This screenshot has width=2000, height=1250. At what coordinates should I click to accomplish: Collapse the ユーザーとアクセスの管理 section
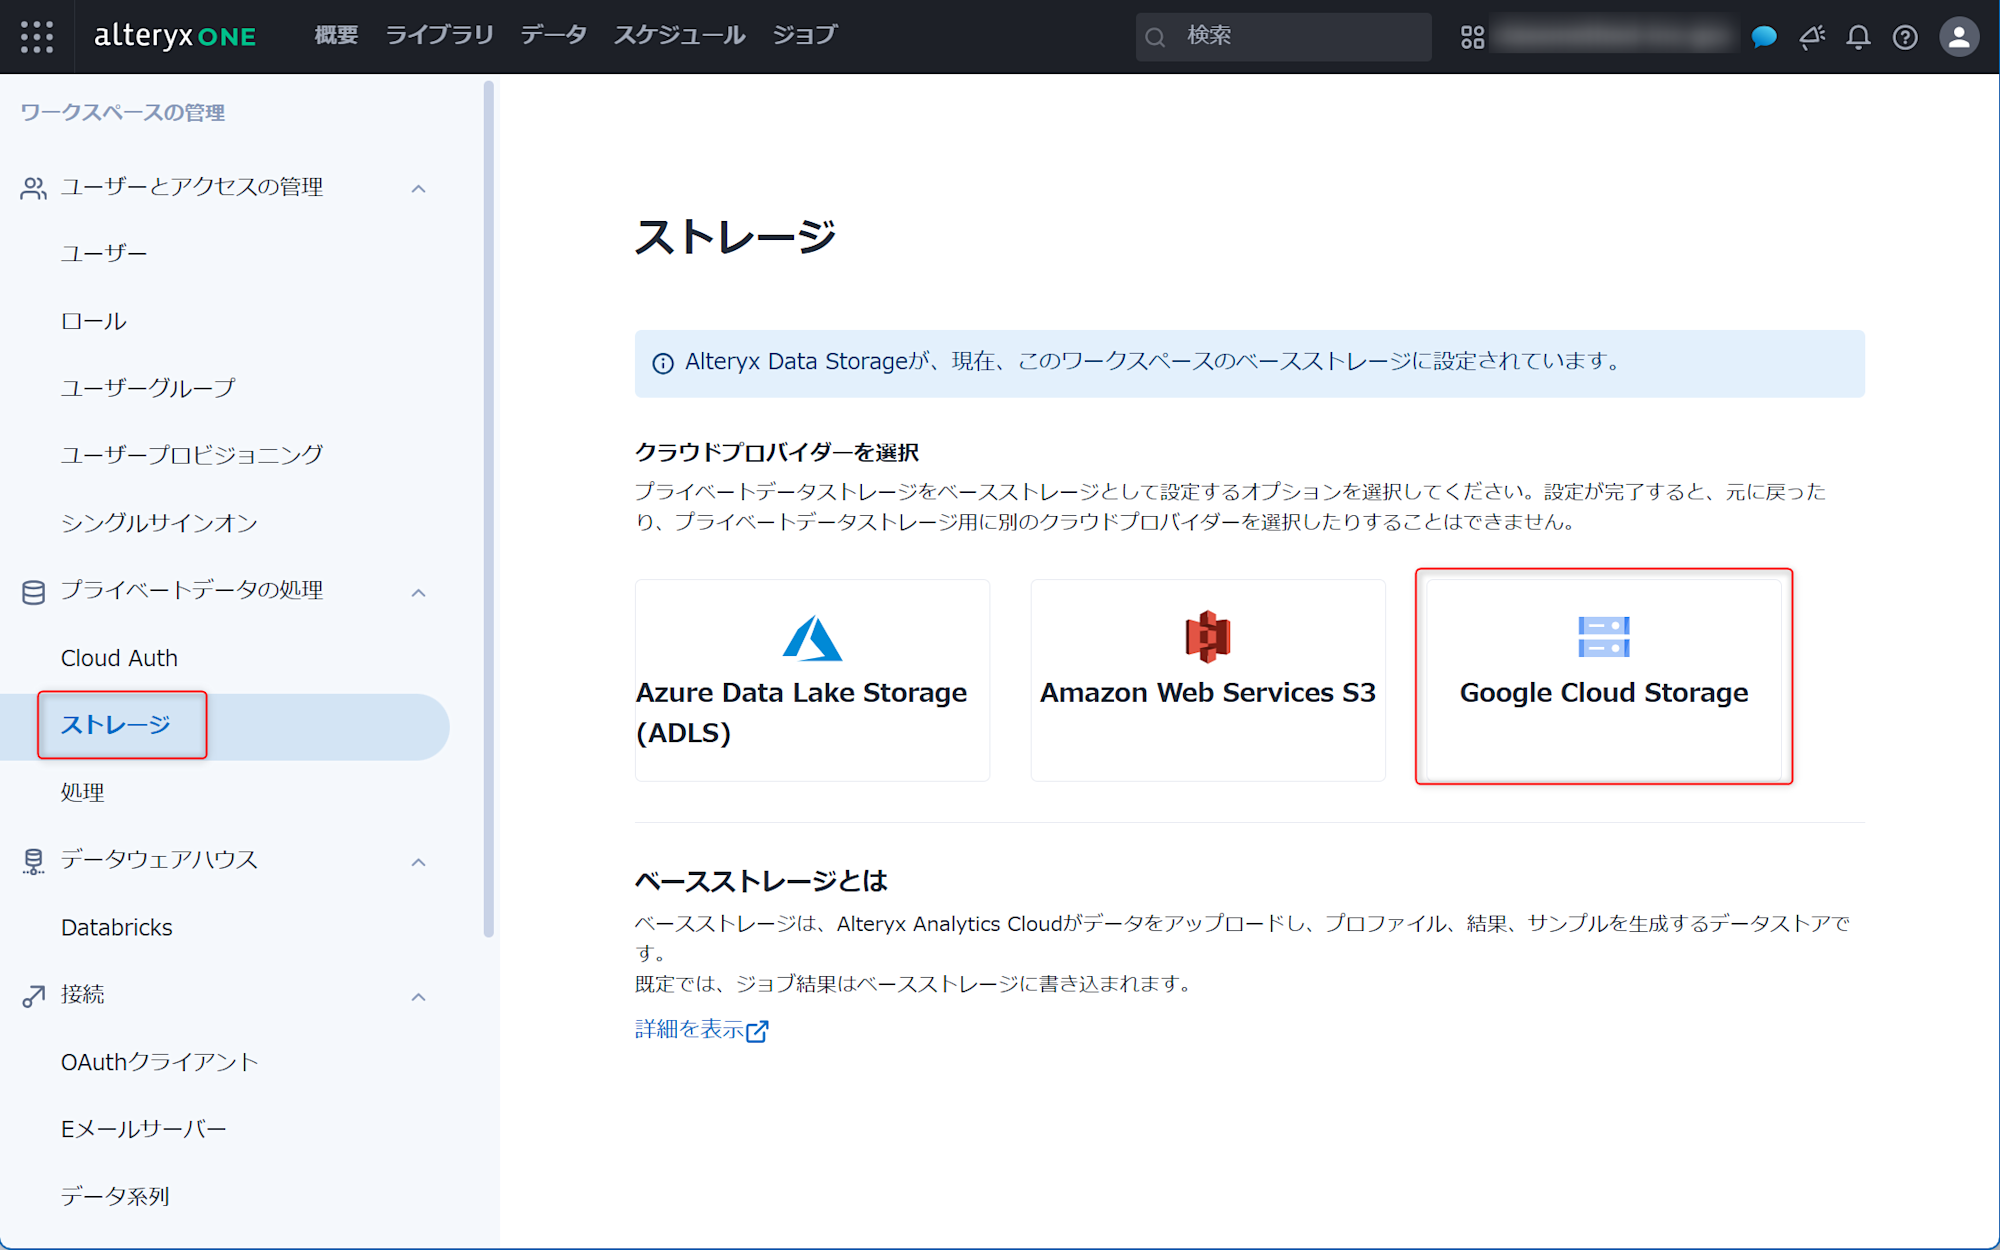pos(419,188)
